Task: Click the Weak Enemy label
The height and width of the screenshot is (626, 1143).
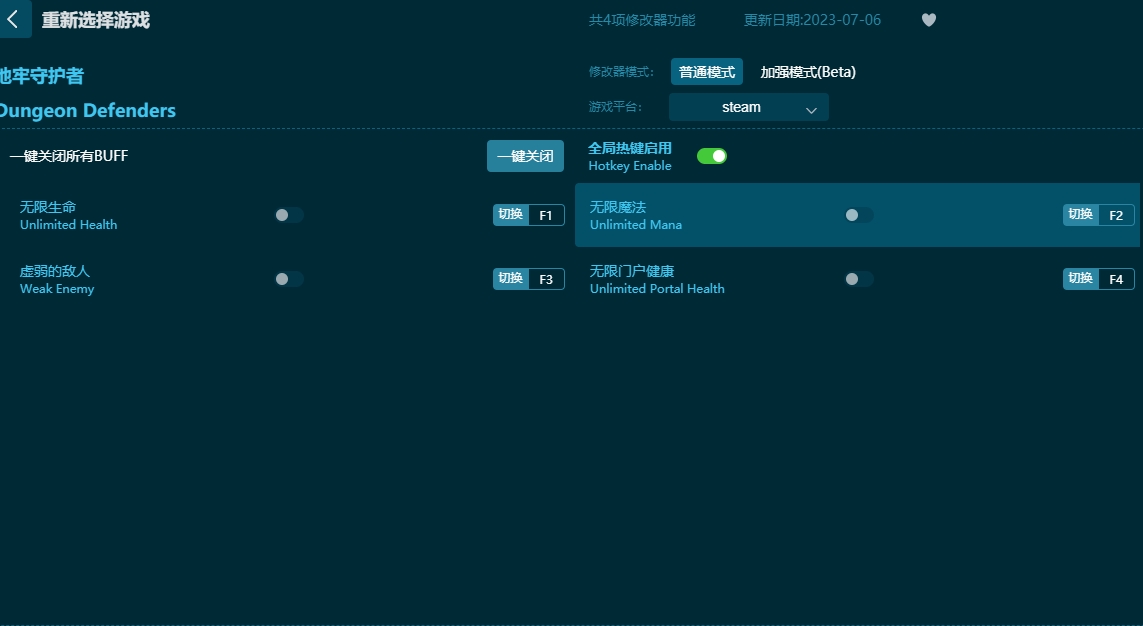Action: coord(57,289)
